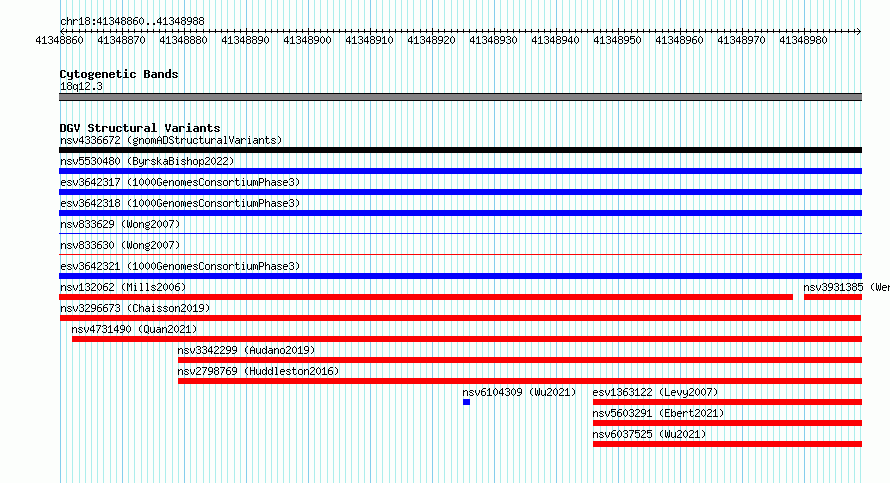Open nsv132062 (Mills2006) label

(123, 287)
